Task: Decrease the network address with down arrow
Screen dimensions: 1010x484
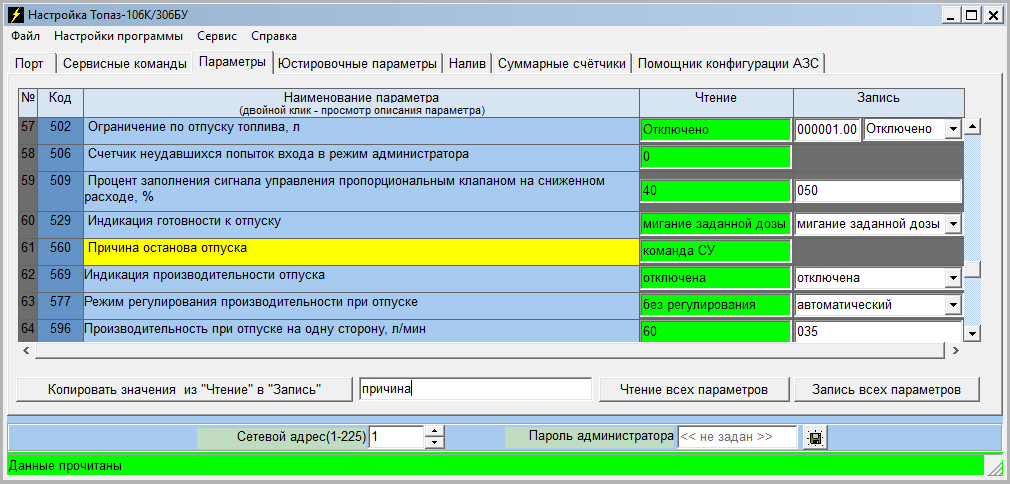Action: pyautogui.click(x=435, y=443)
